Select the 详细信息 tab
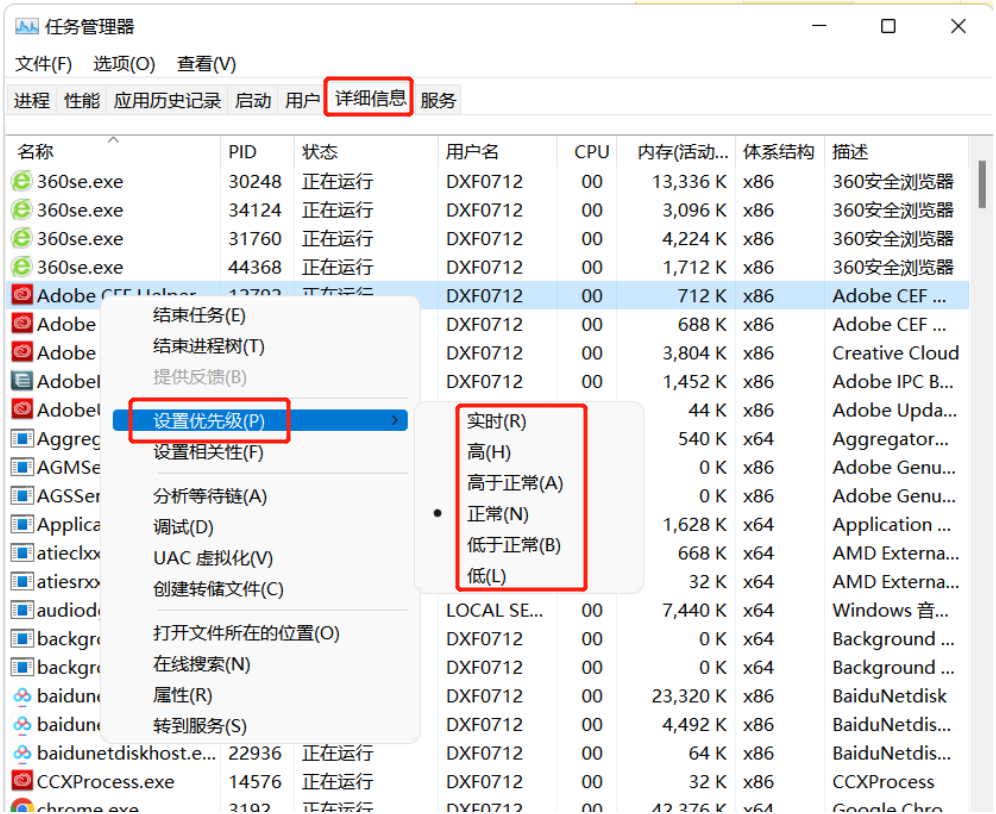996x814 pixels. (x=370, y=98)
